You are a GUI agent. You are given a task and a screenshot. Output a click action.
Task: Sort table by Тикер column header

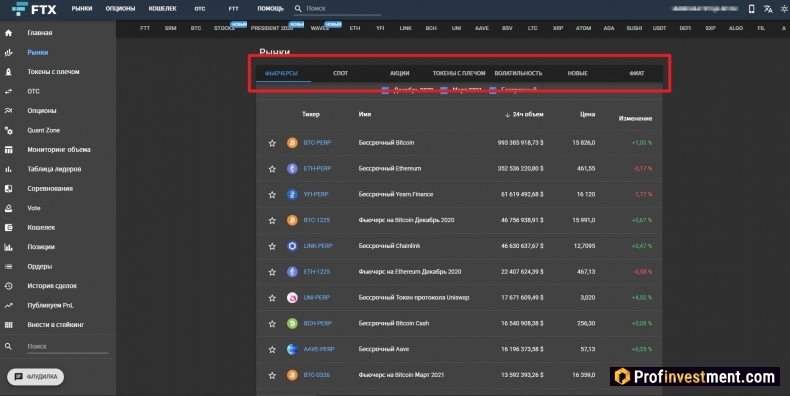311,114
